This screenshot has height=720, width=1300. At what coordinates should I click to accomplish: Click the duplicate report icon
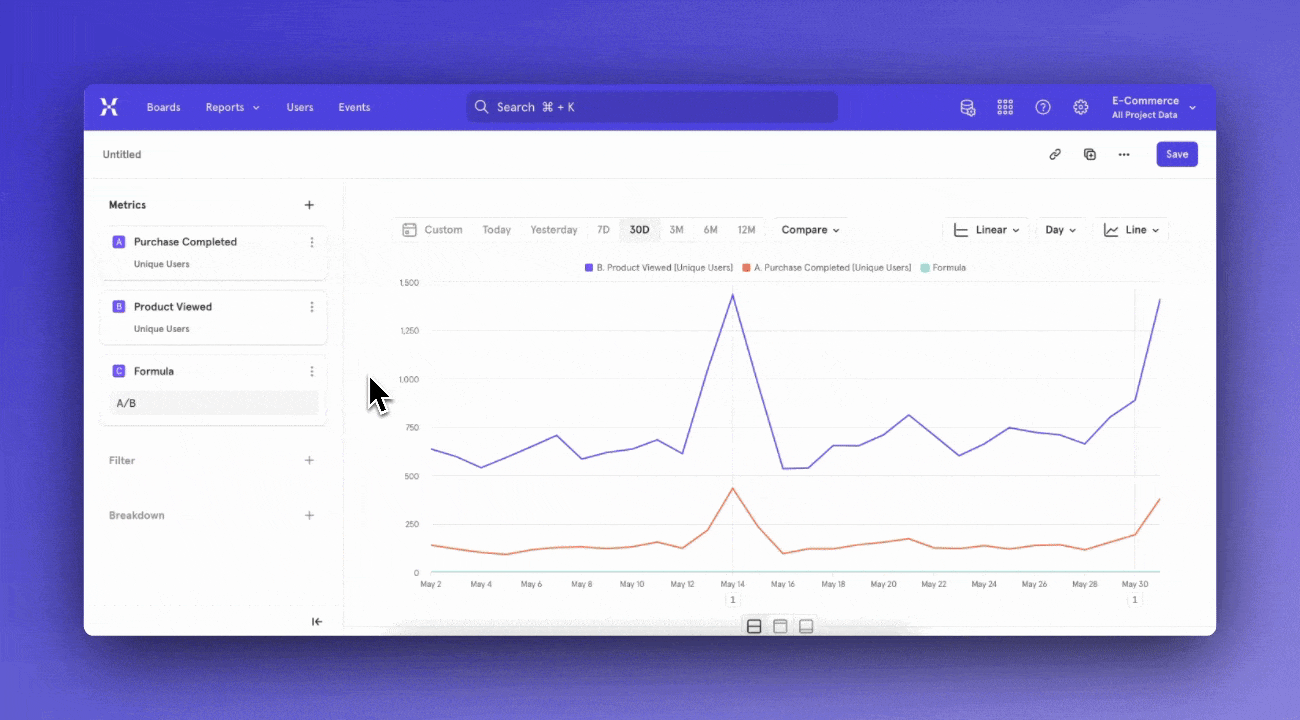point(1090,155)
